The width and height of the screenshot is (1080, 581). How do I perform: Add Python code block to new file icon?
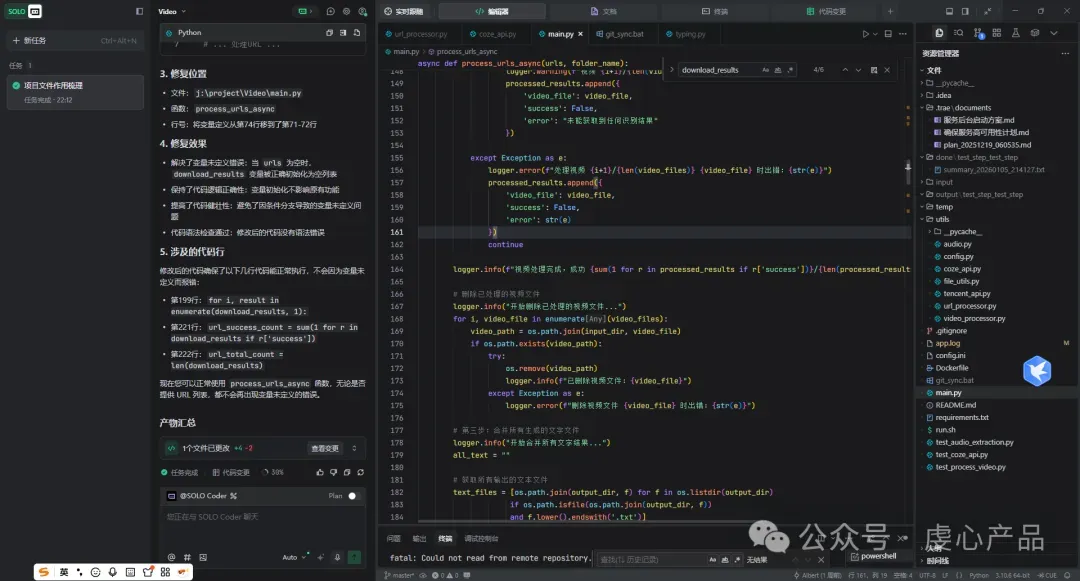(357, 32)
